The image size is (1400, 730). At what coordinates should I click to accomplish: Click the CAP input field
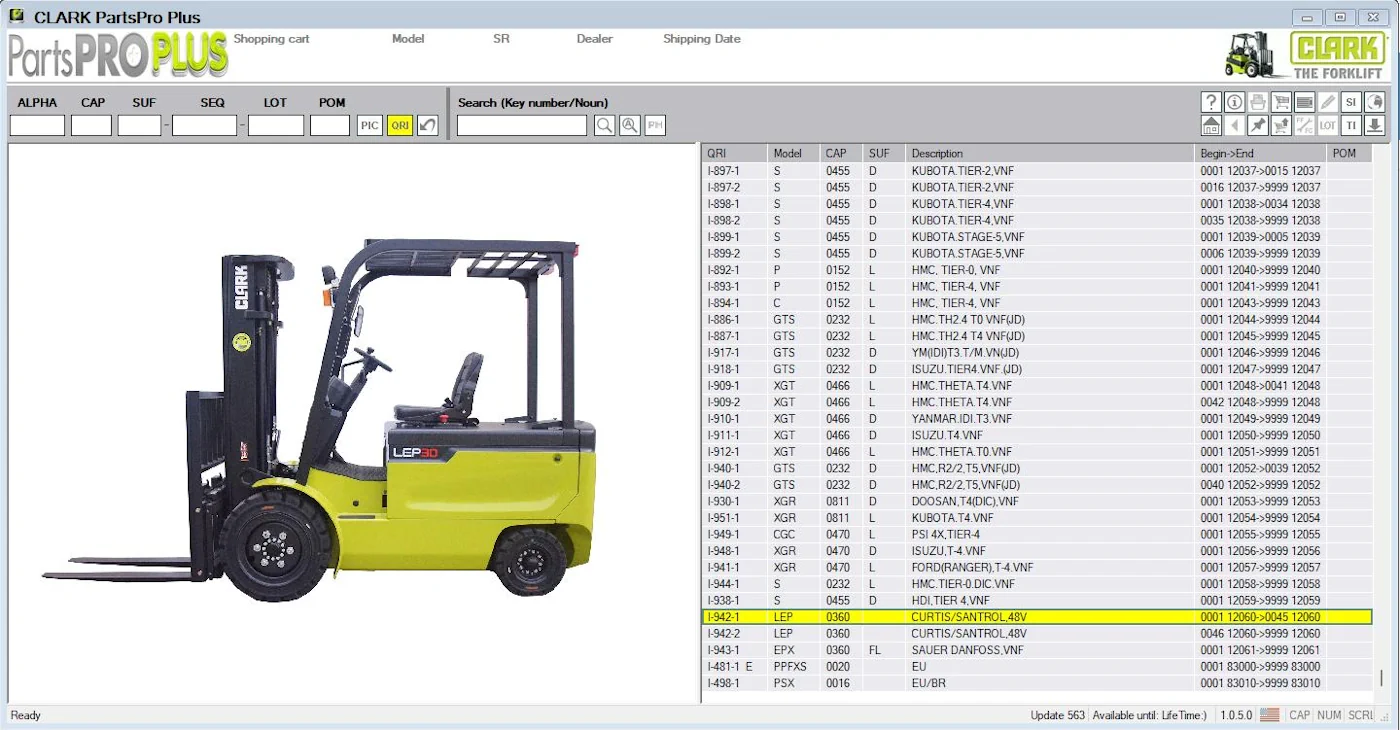coord(91,125)
